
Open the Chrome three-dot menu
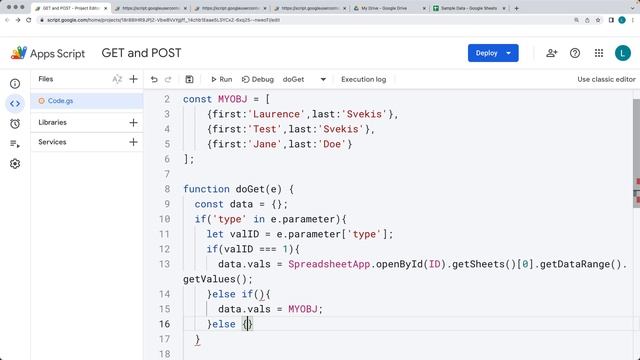pyautogui.click(x=633, y=20)
